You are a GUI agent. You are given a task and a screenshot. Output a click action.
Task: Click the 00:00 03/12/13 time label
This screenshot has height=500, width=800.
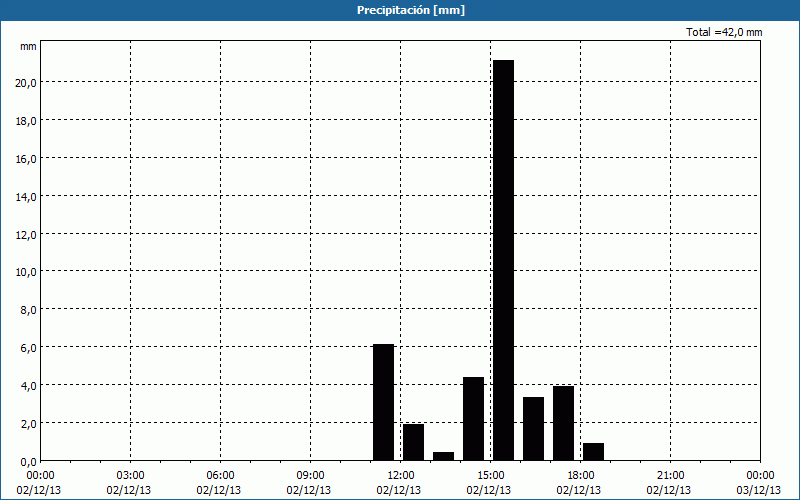coord(759,483)
